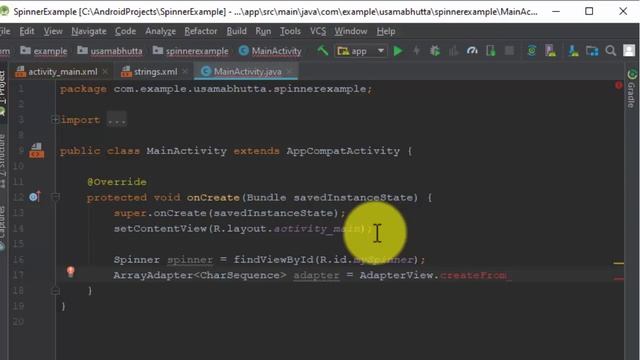The width and height of the screenshot is (640, 360).
Task: Open the Edit menu
Action: [27, 31]
